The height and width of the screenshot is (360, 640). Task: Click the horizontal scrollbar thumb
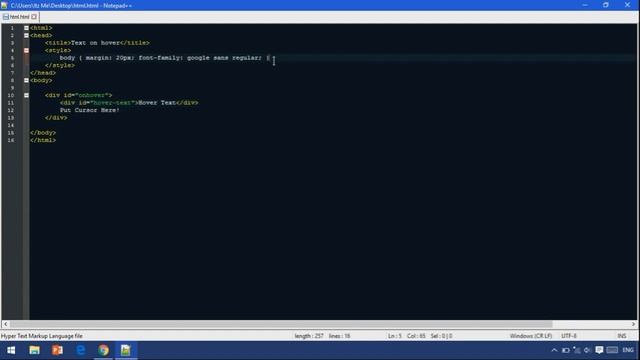tap(281, 324)
